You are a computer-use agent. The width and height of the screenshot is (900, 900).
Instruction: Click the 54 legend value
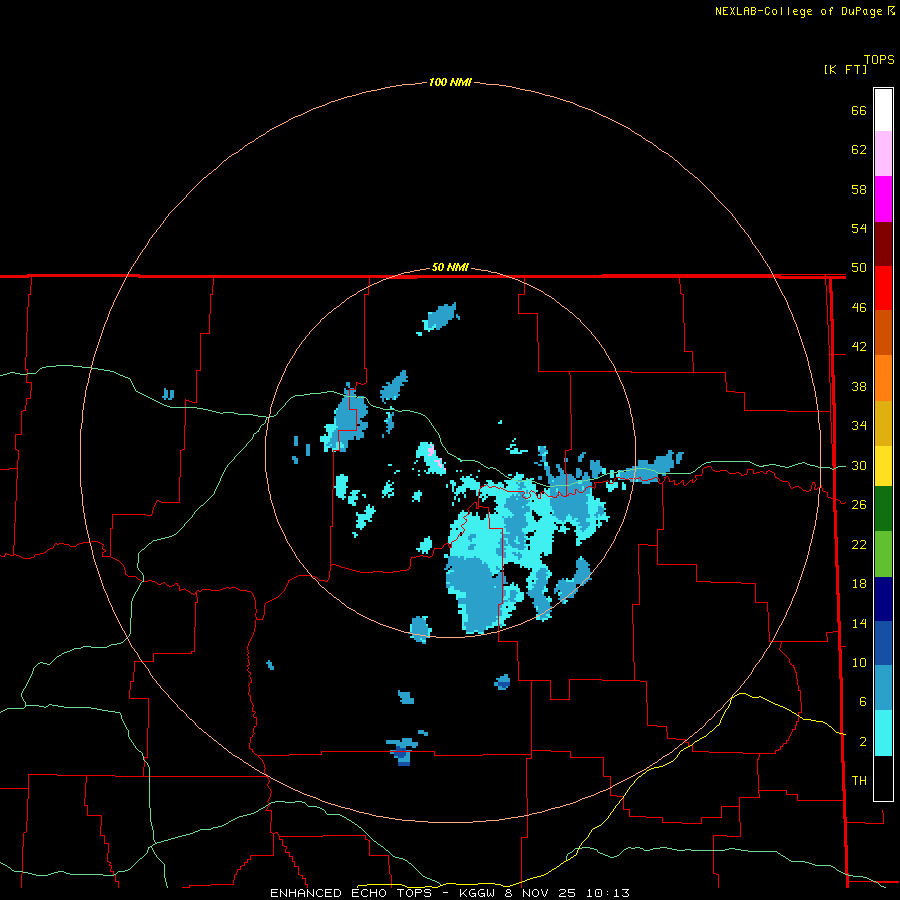point(859,228)
